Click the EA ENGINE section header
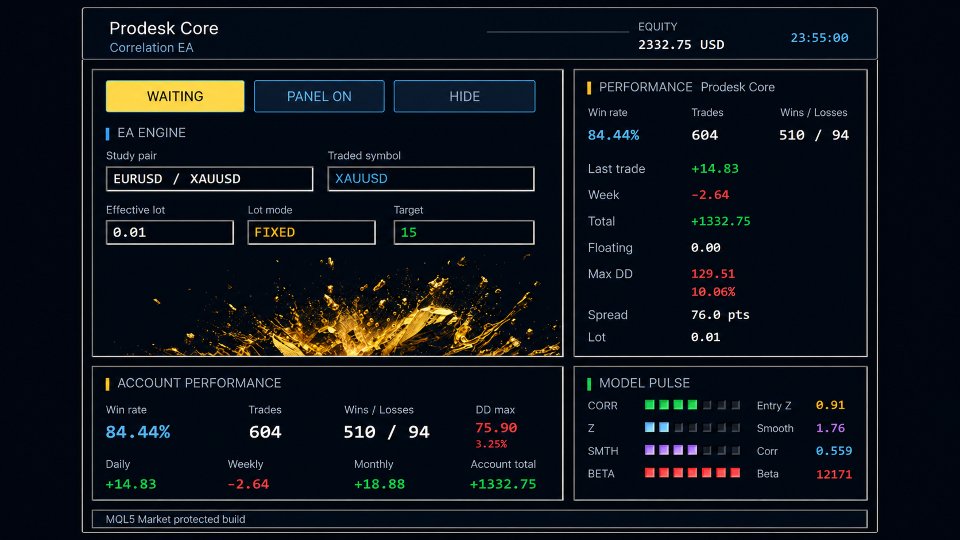The height and width of the screenshot is (540, 960). click(x=151, y=133)
